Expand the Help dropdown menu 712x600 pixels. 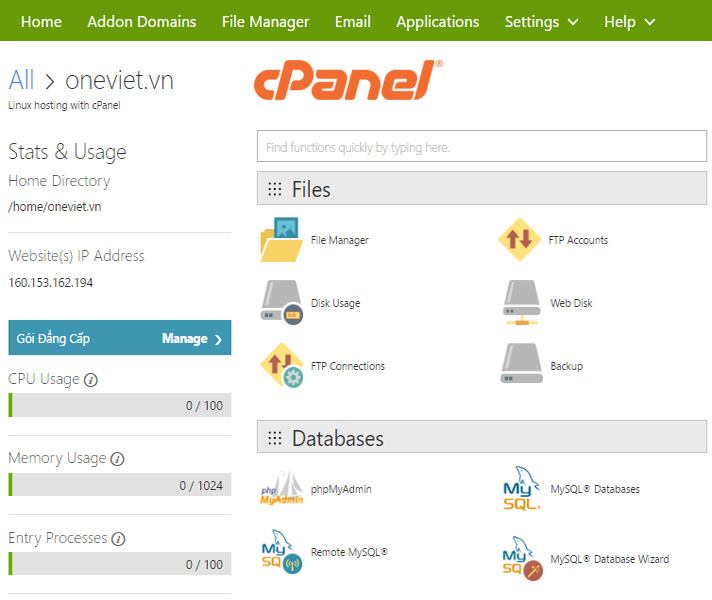[x=629, y=21]
